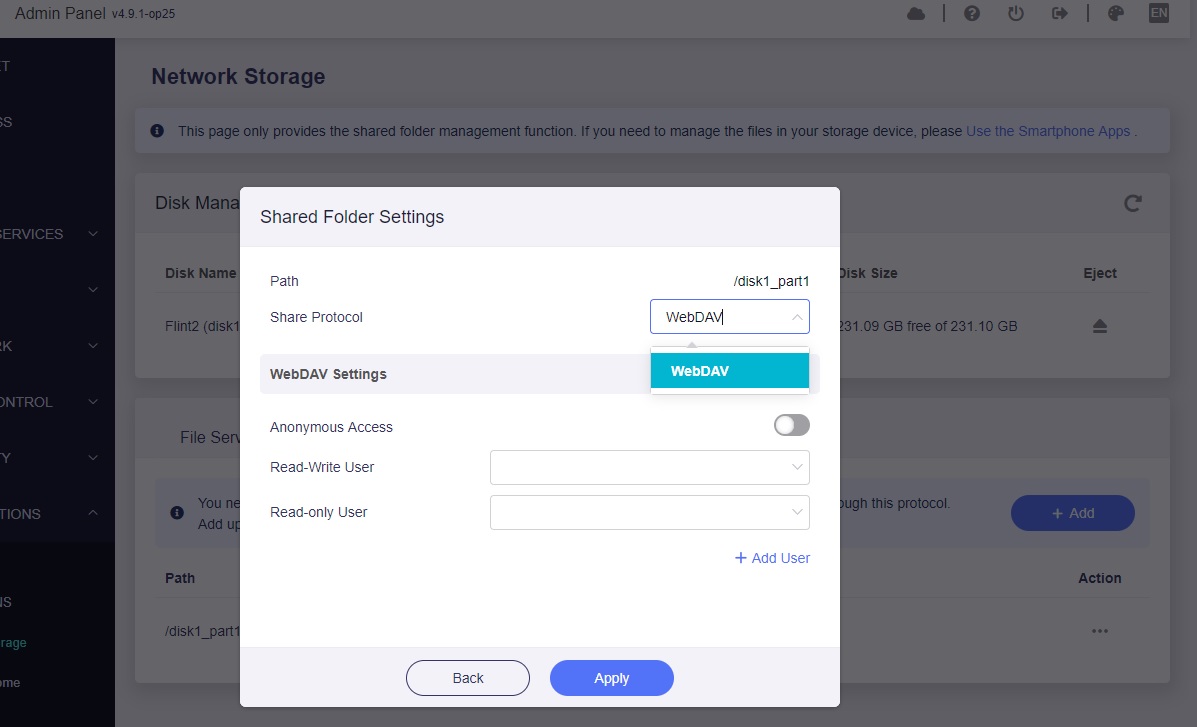Click the power reboot icon

[1015, 14]
